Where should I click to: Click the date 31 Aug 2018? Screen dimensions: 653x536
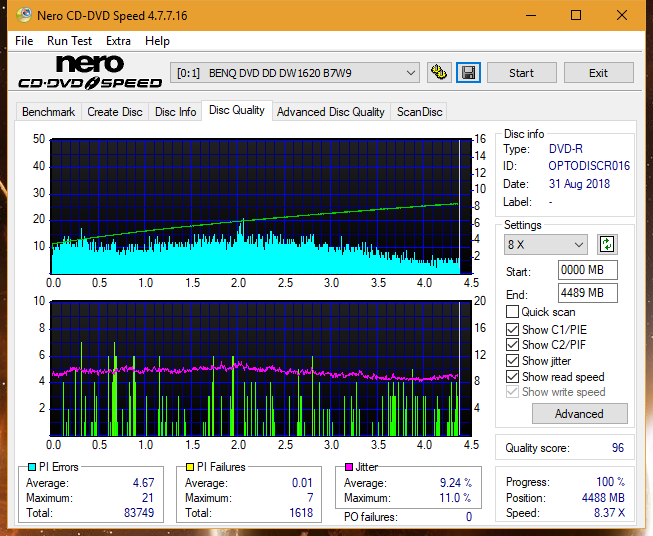pos(579,184)
